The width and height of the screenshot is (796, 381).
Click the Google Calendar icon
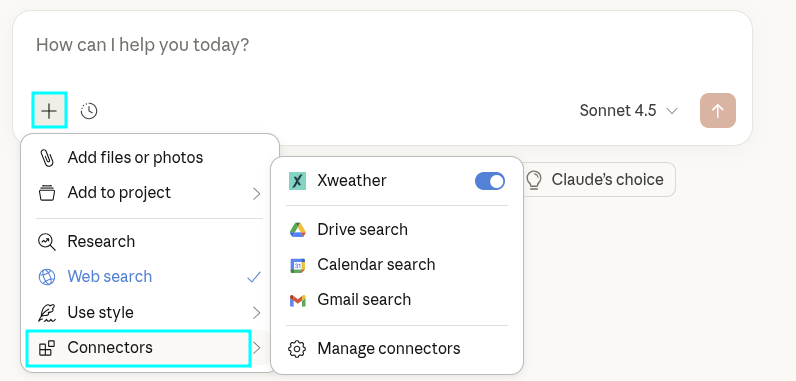pyautogui.click(x=297, y=265)
